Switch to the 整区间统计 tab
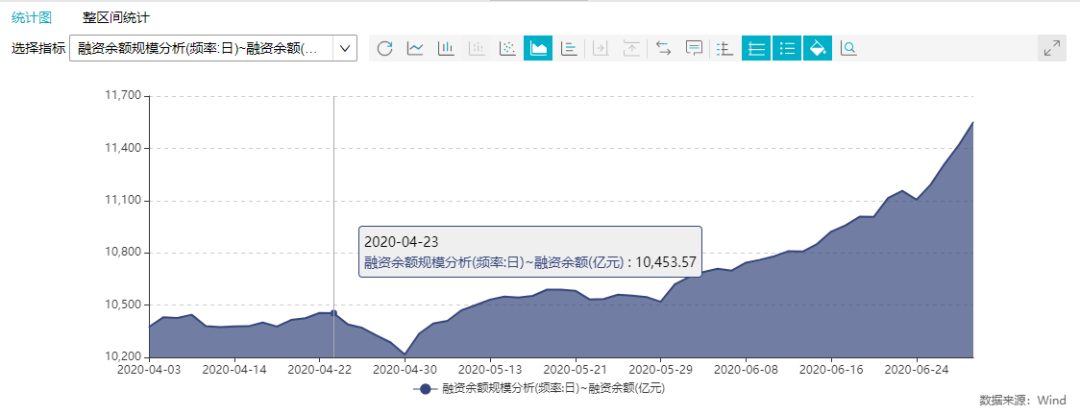Viewport: 1080px width, 415px height. click(x=116, y=18)
